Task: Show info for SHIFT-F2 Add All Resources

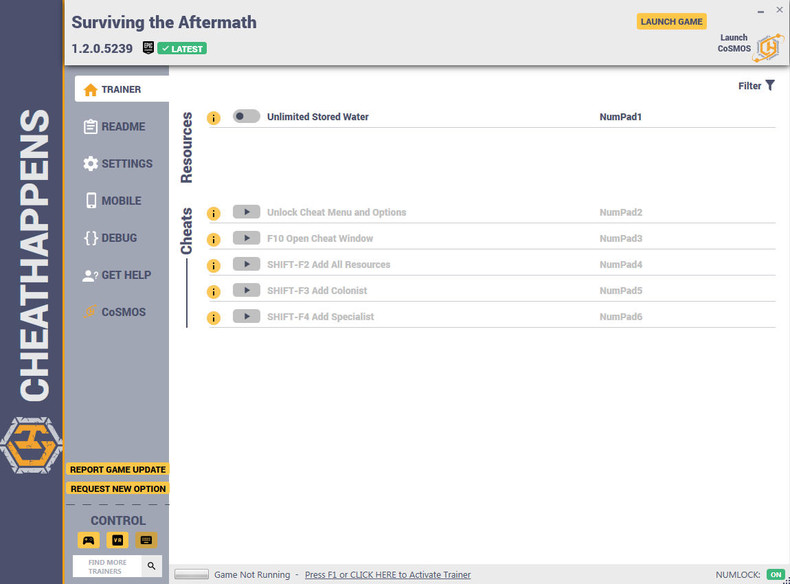Action: 214,266
